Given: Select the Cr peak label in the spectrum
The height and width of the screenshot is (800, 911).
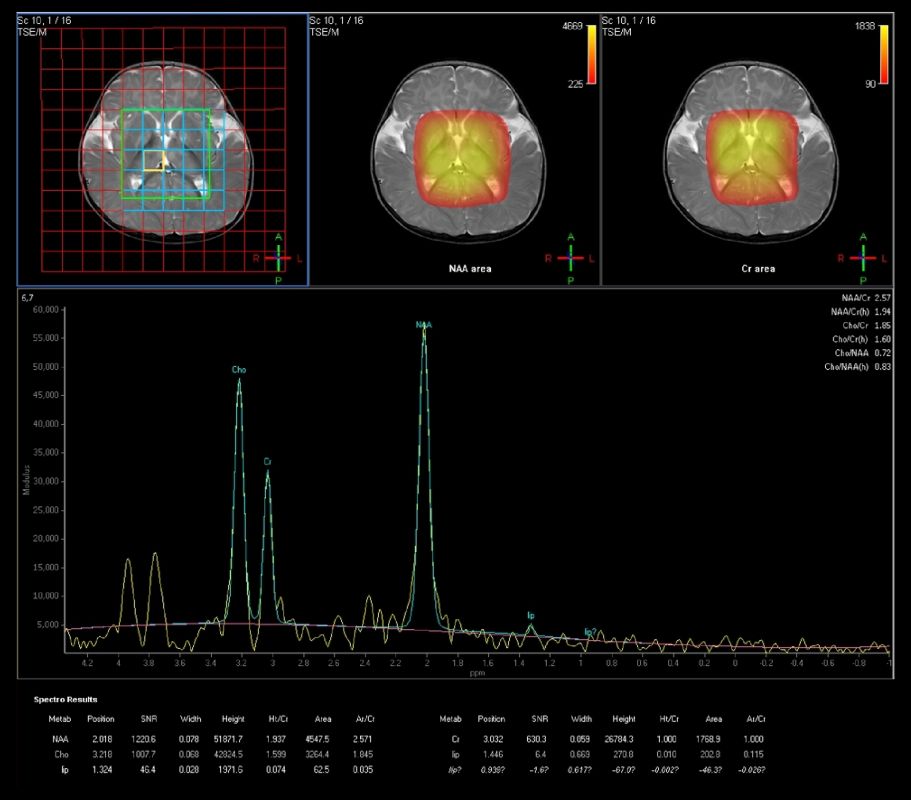Looking at the screenshot, I should tap(267, 461).
